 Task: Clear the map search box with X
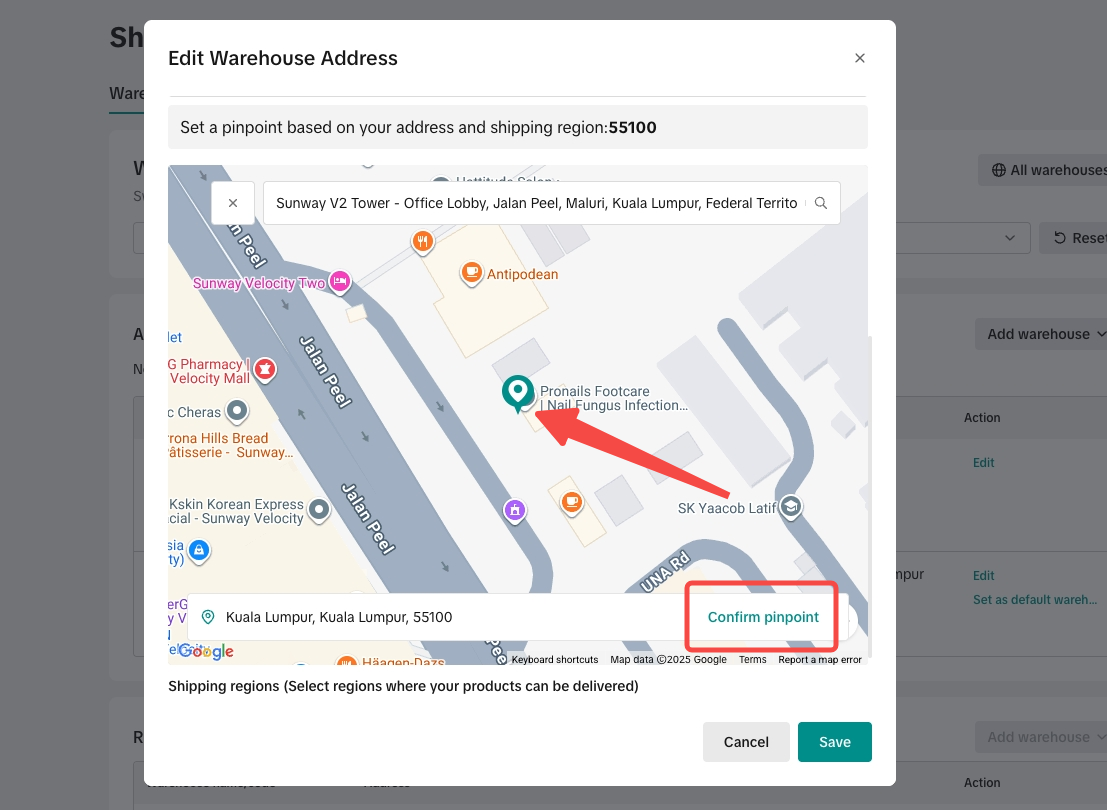point(233,203)
